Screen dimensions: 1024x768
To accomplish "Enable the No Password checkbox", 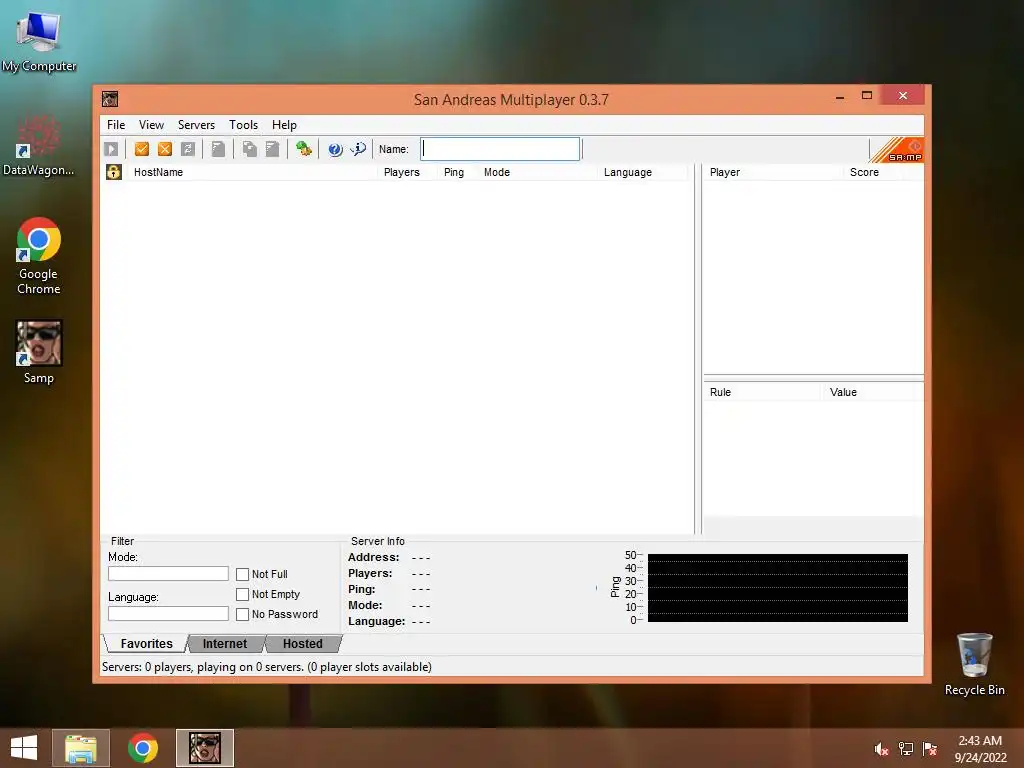I will (x=242, y=615).
